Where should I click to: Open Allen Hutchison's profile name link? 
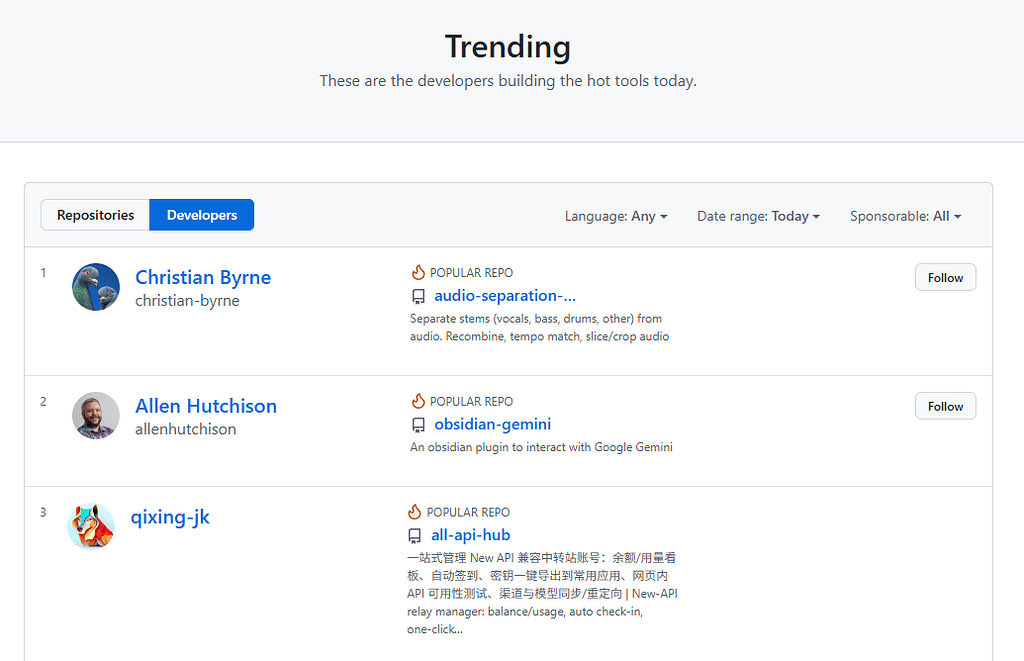[206, 406]
